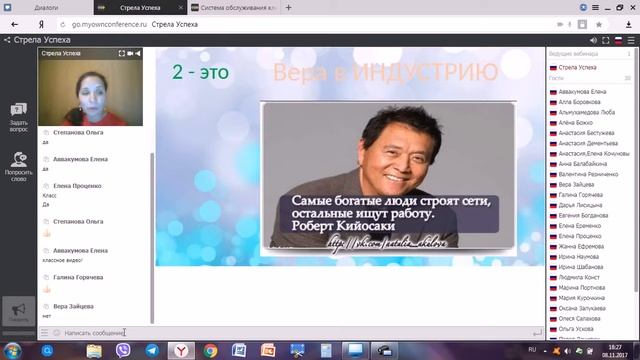Click the chat panel scrollbar
The width and height of the screenshot is (640, 360).
152,238
